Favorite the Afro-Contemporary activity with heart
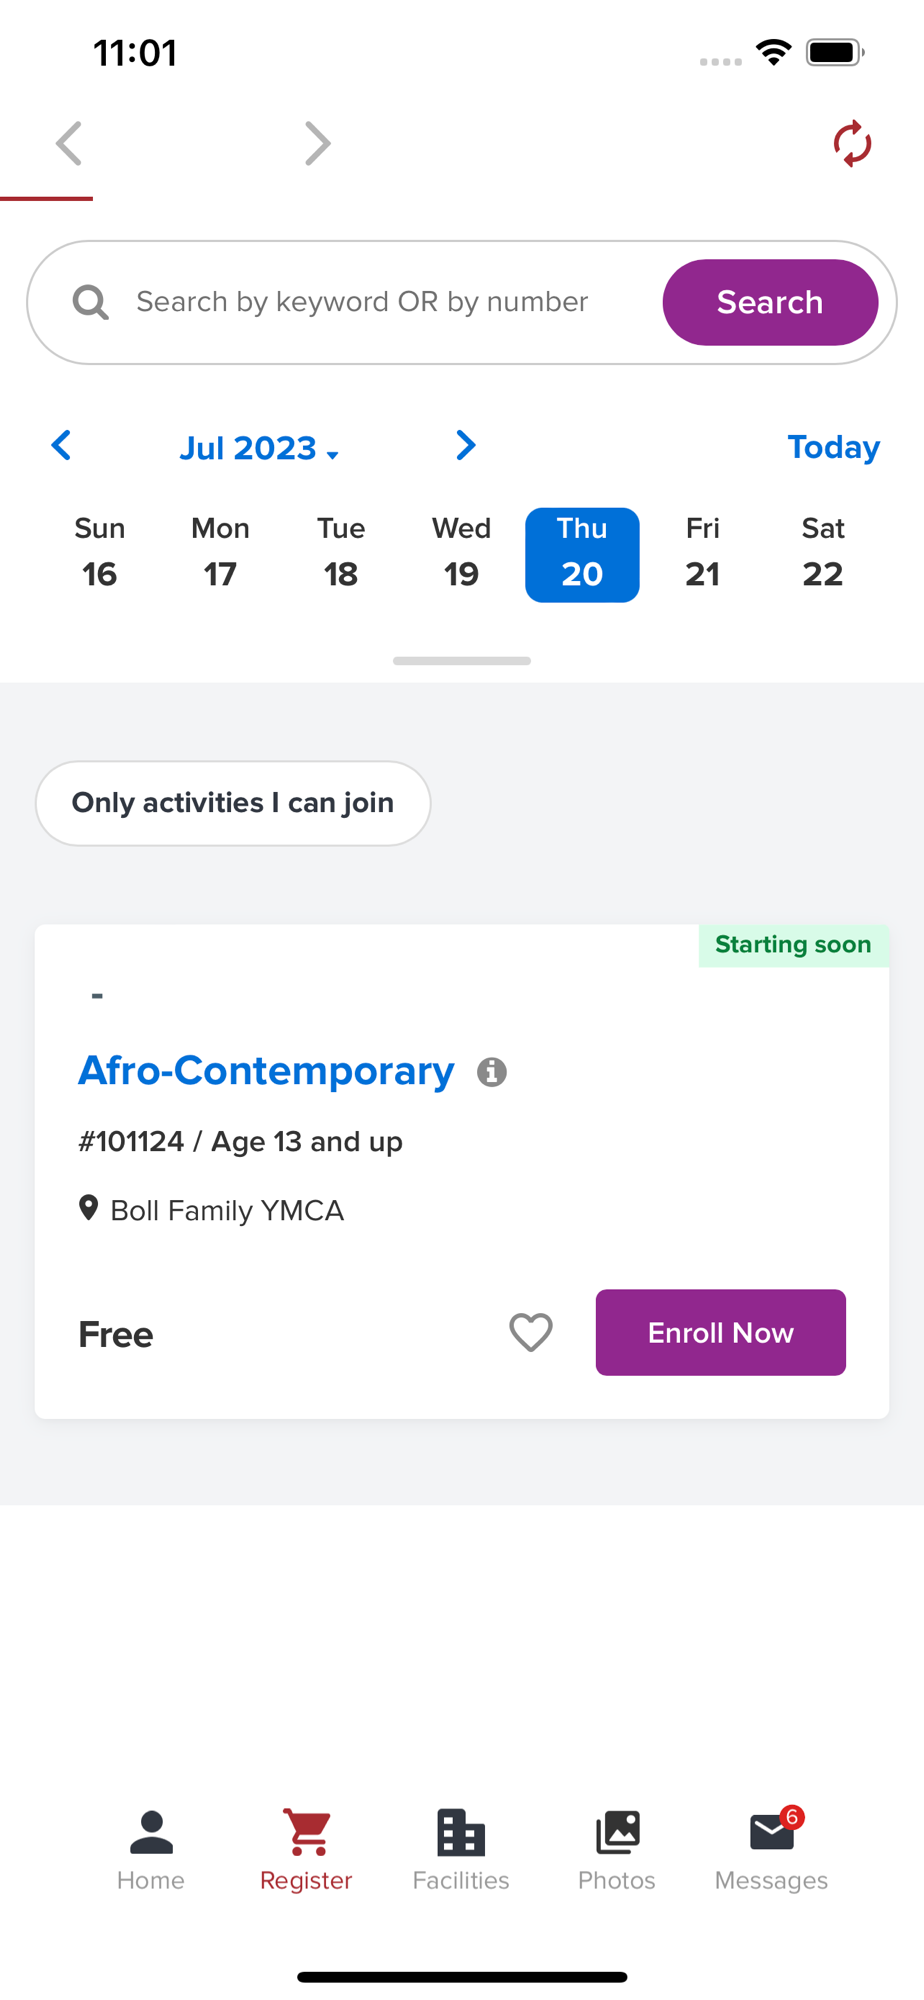The image size is (924, 2000). pos(531,1332)
